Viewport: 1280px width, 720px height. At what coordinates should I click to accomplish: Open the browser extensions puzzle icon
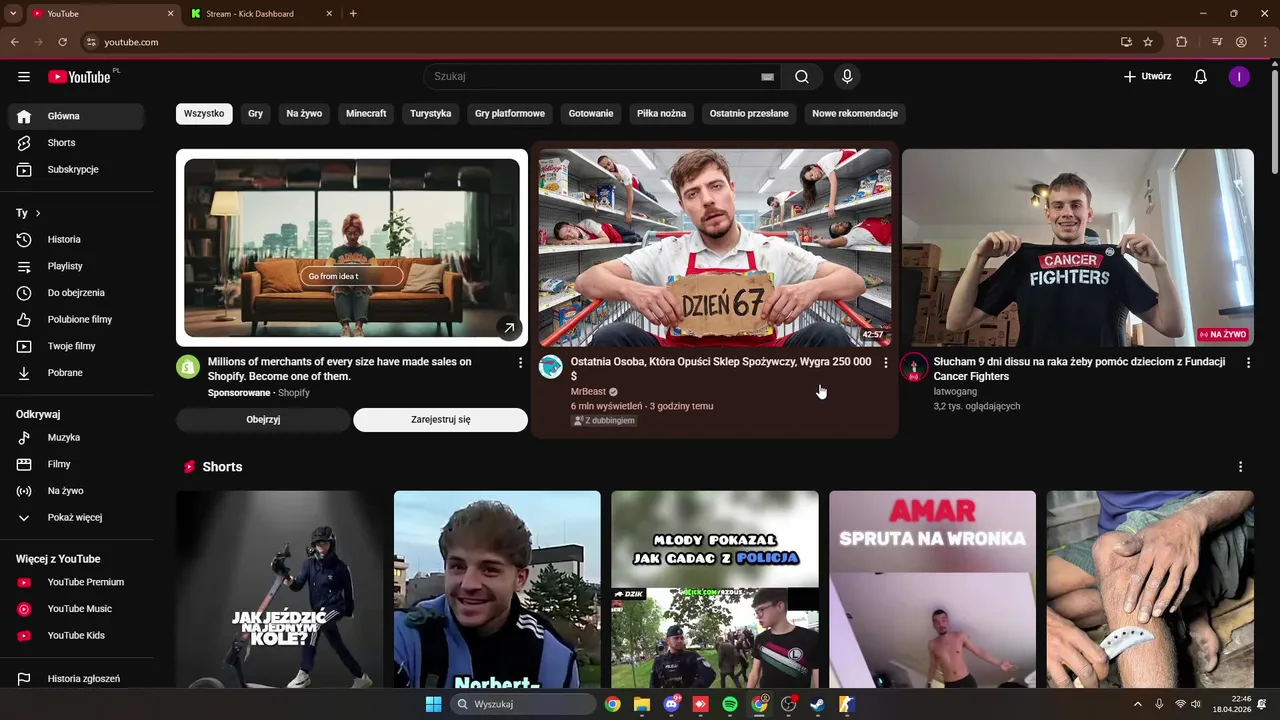tap(1182, 42)
